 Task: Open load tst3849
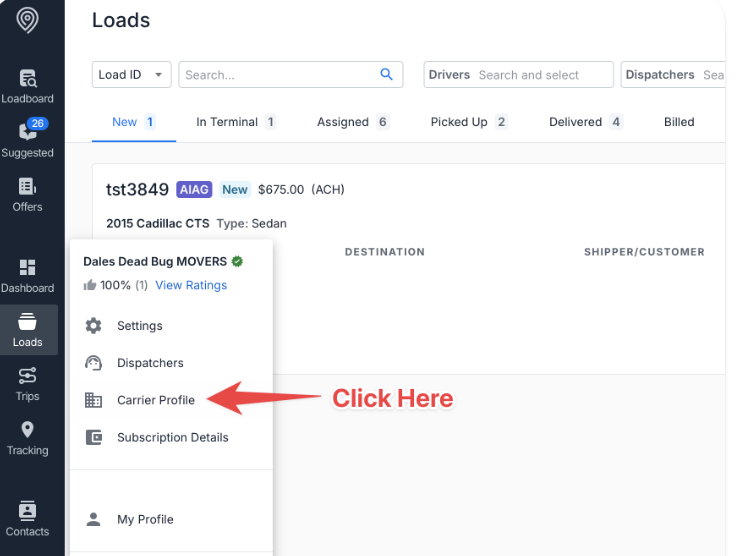pyautogui.click(x=137, y=189)
